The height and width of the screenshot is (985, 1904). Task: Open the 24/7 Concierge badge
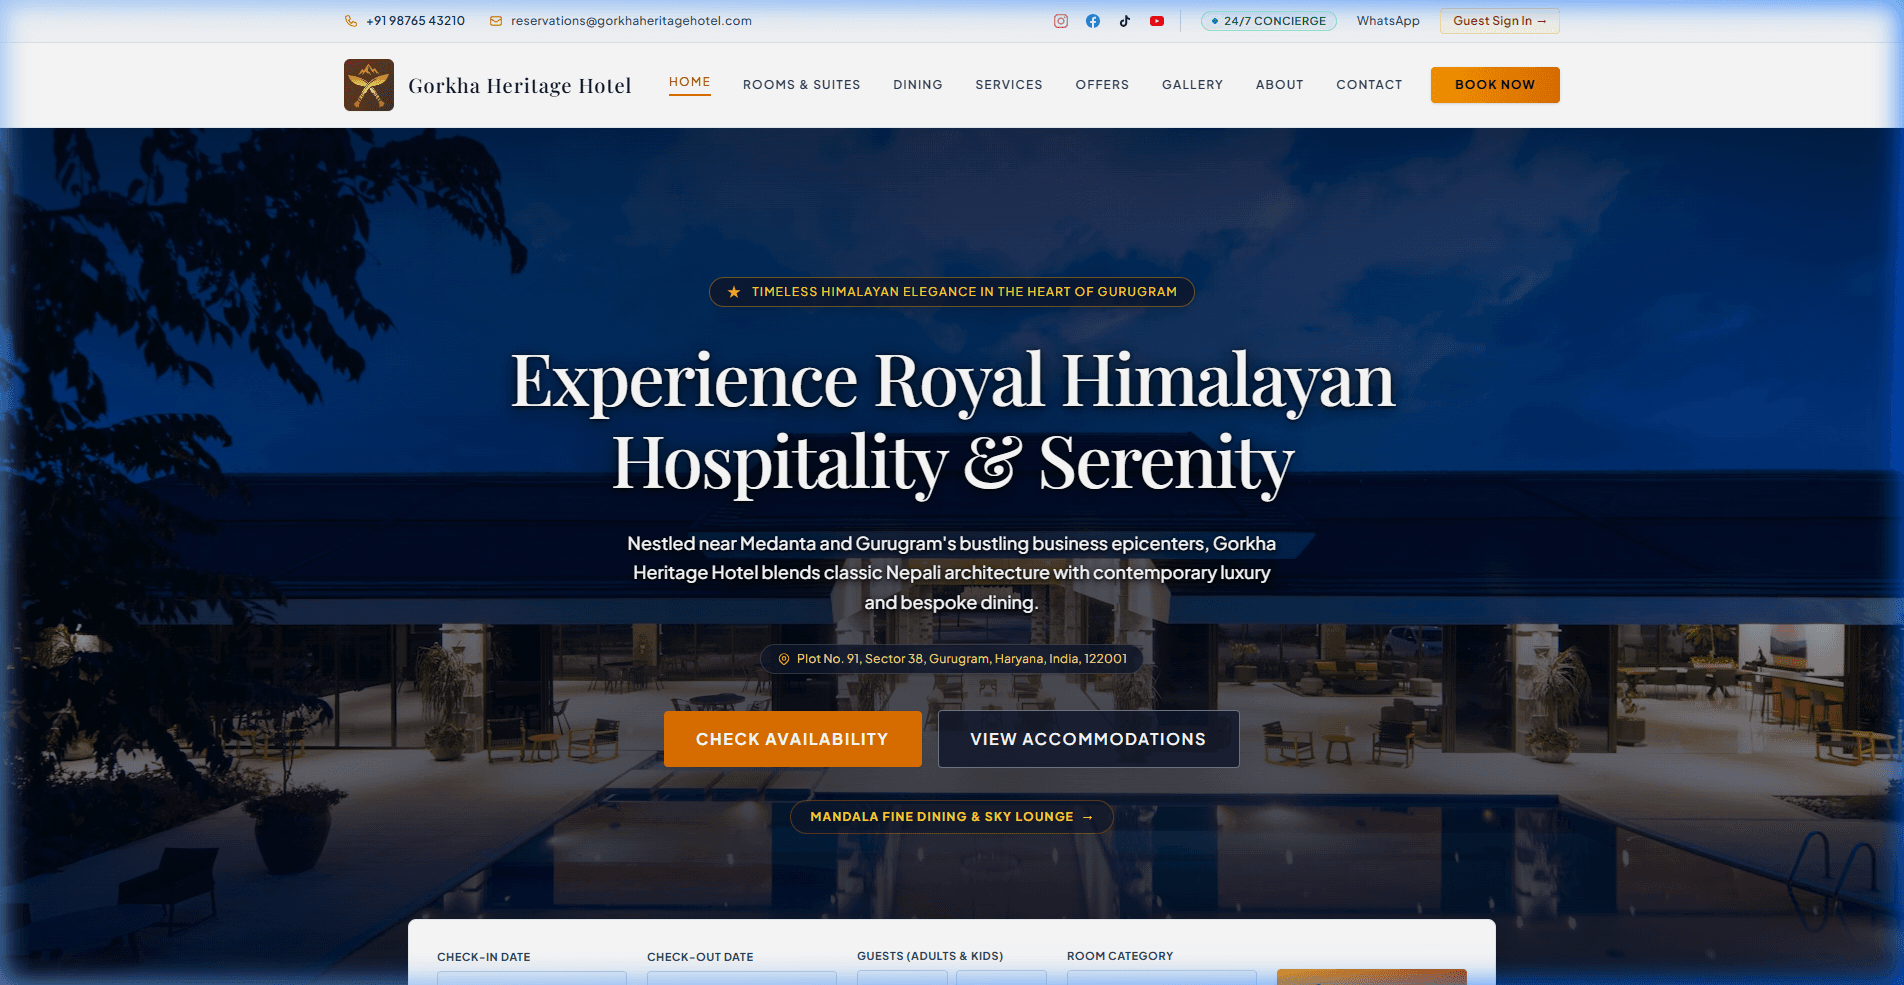click(x=1268, y=21)
